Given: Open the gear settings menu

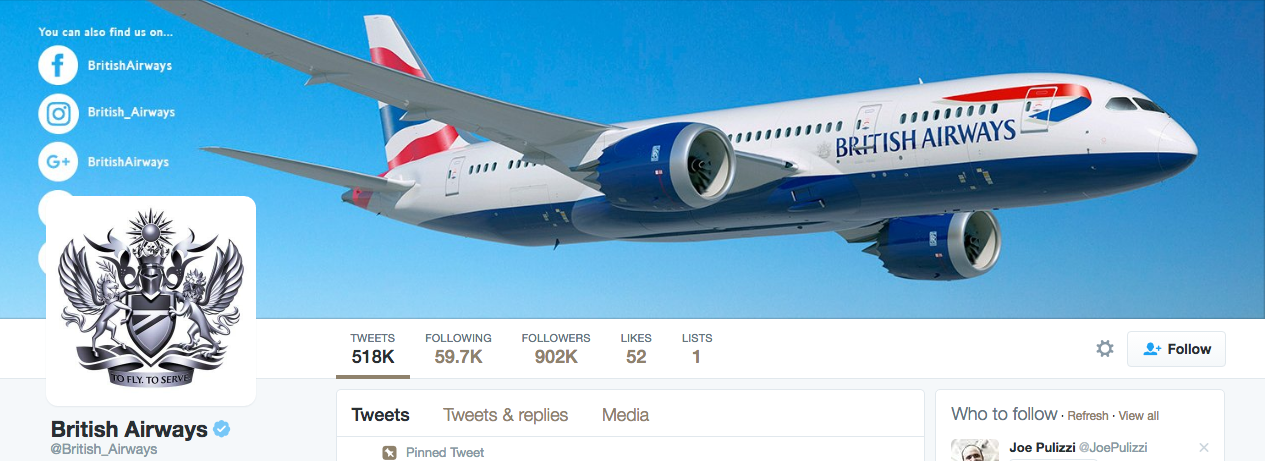Looking at the screenshot, I should coord(1105,349).
